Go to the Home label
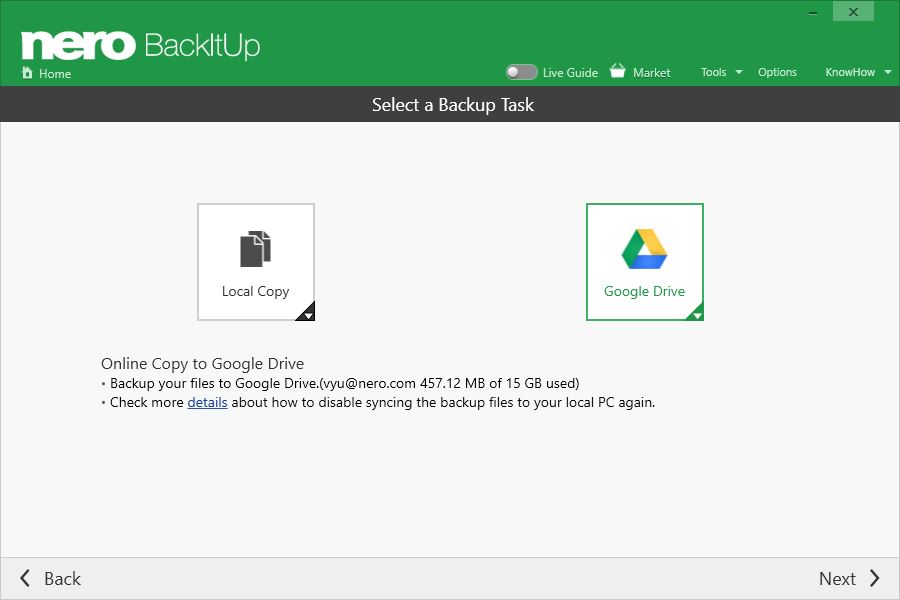Image resolution: width=900 pixels, height=600 pixels. 55,73
